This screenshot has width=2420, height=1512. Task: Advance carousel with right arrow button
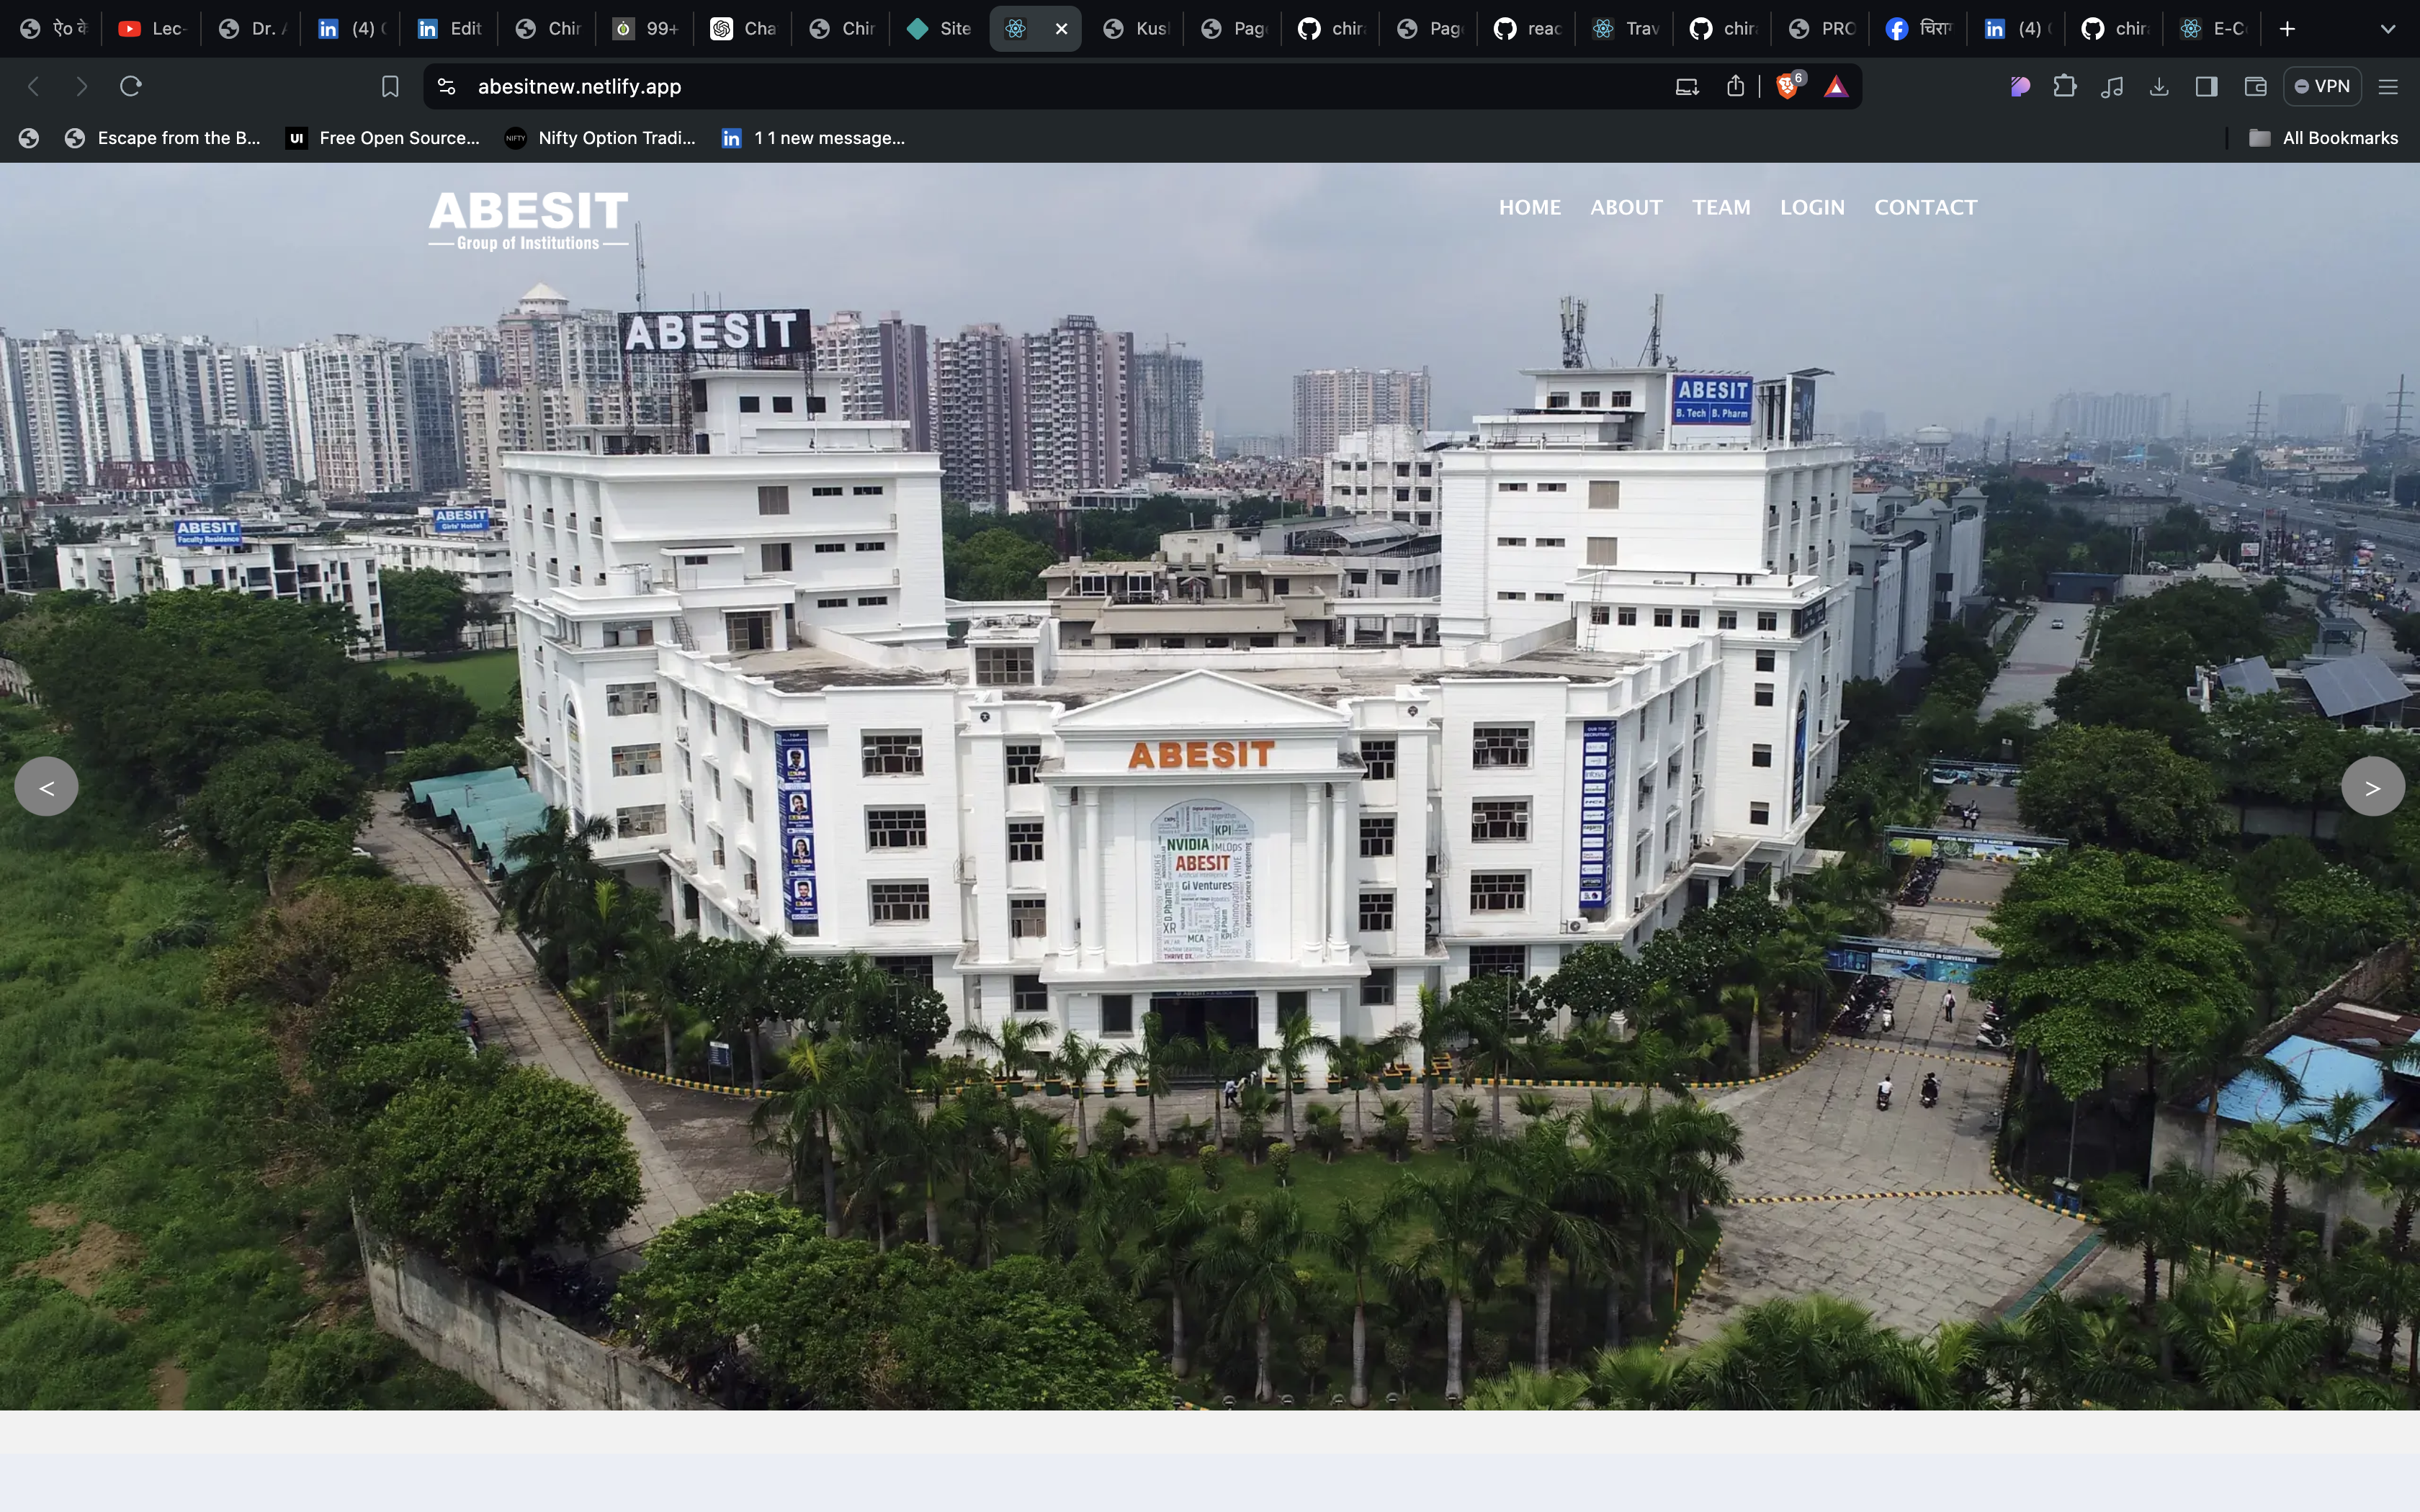tap(2372, 787)
